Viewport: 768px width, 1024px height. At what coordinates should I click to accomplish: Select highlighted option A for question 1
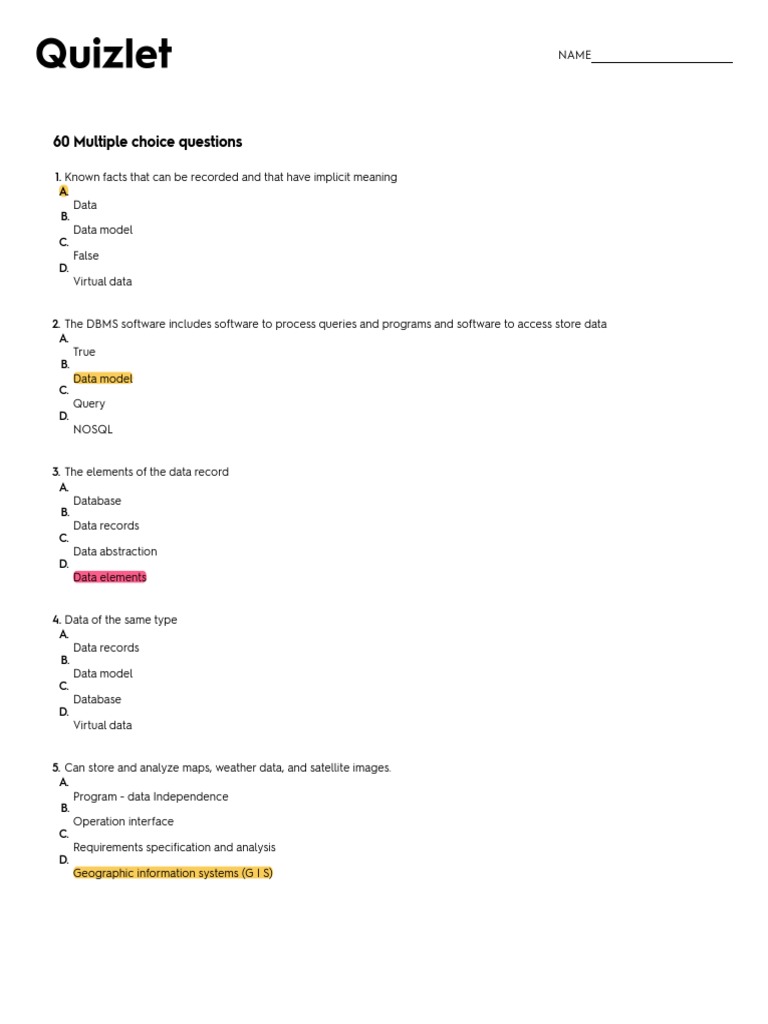(64, 190)
